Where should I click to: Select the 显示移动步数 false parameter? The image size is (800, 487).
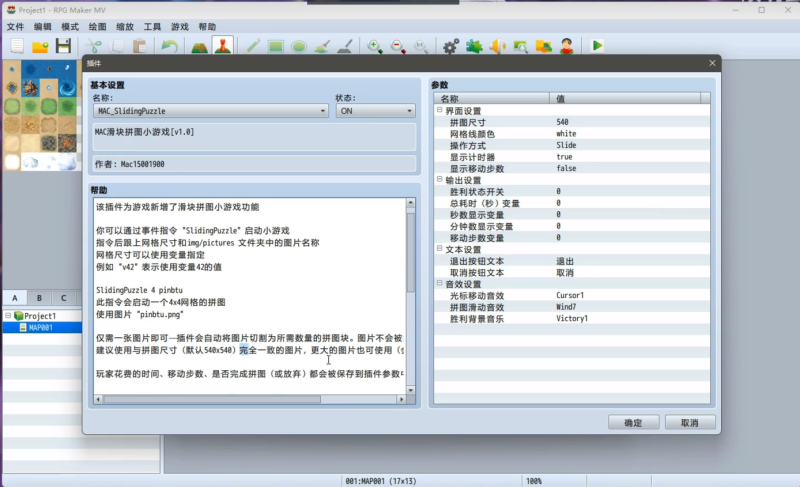click(x=571, y=168)
